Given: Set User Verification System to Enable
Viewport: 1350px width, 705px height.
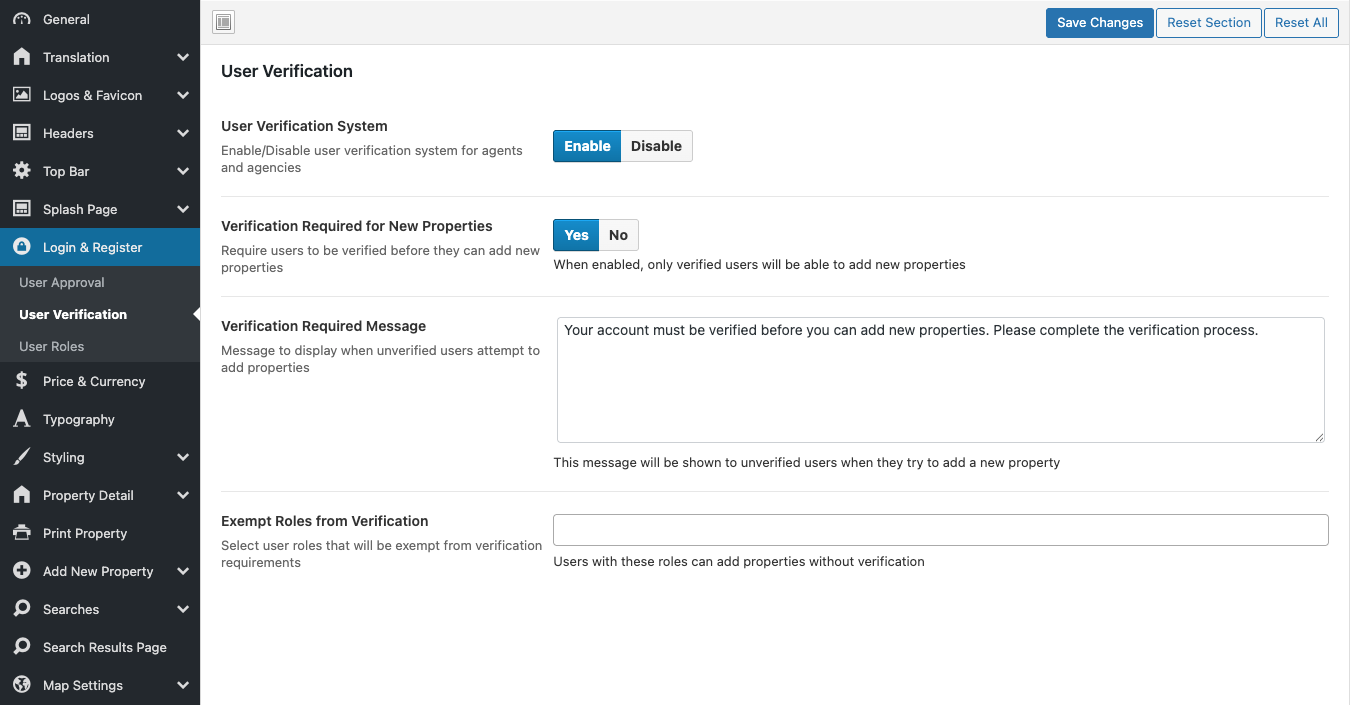Looking at the screenshot, I should pyautogui.click(x=587, y=146).
